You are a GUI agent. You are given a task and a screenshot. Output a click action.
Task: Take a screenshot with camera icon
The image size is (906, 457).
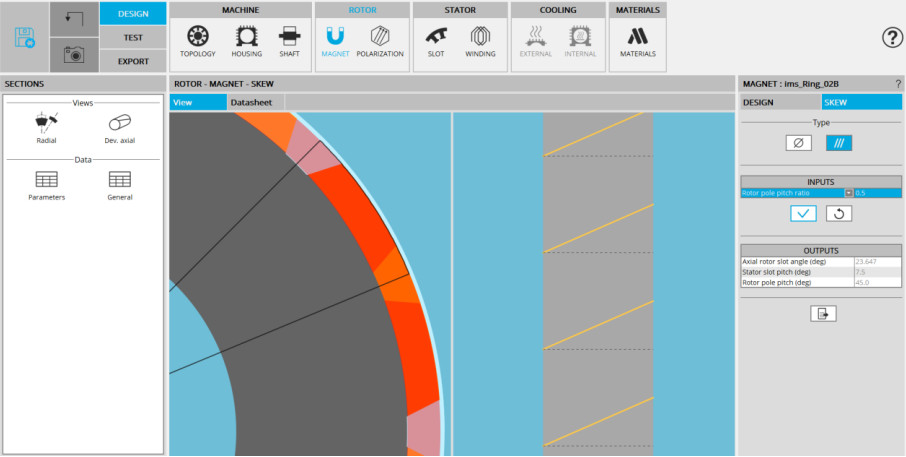pyautogui.click(x=73, y=55)
